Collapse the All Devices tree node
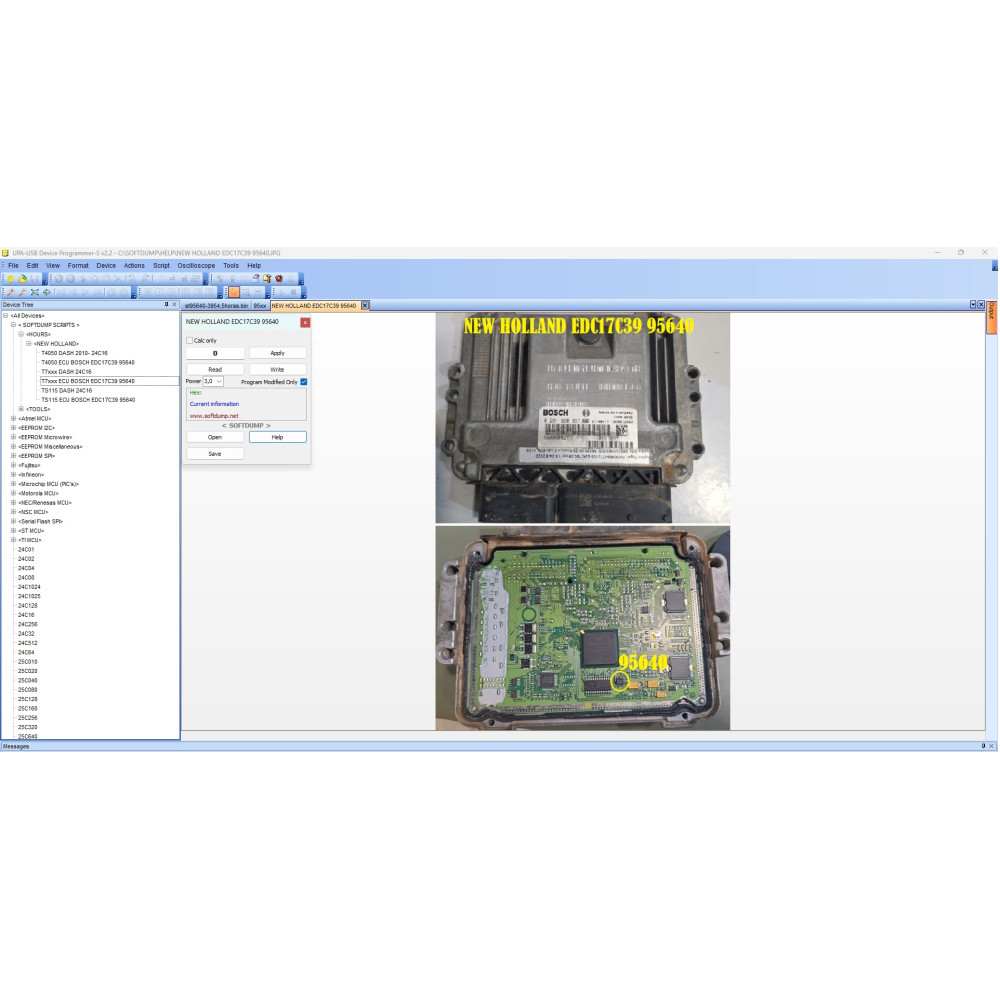Image resolution: width=1000 pixels, height=1000 pixels. point(6,316)
